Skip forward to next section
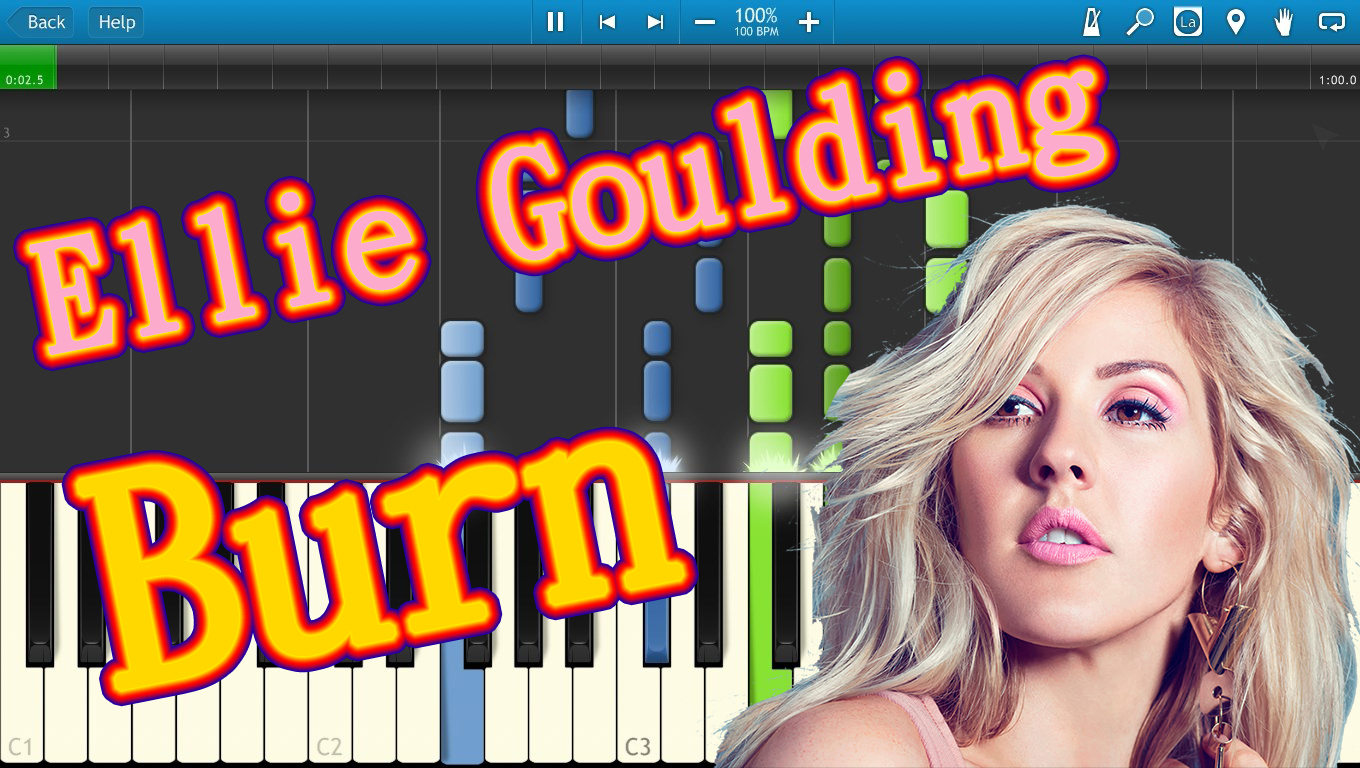 (x=655, y=22)
